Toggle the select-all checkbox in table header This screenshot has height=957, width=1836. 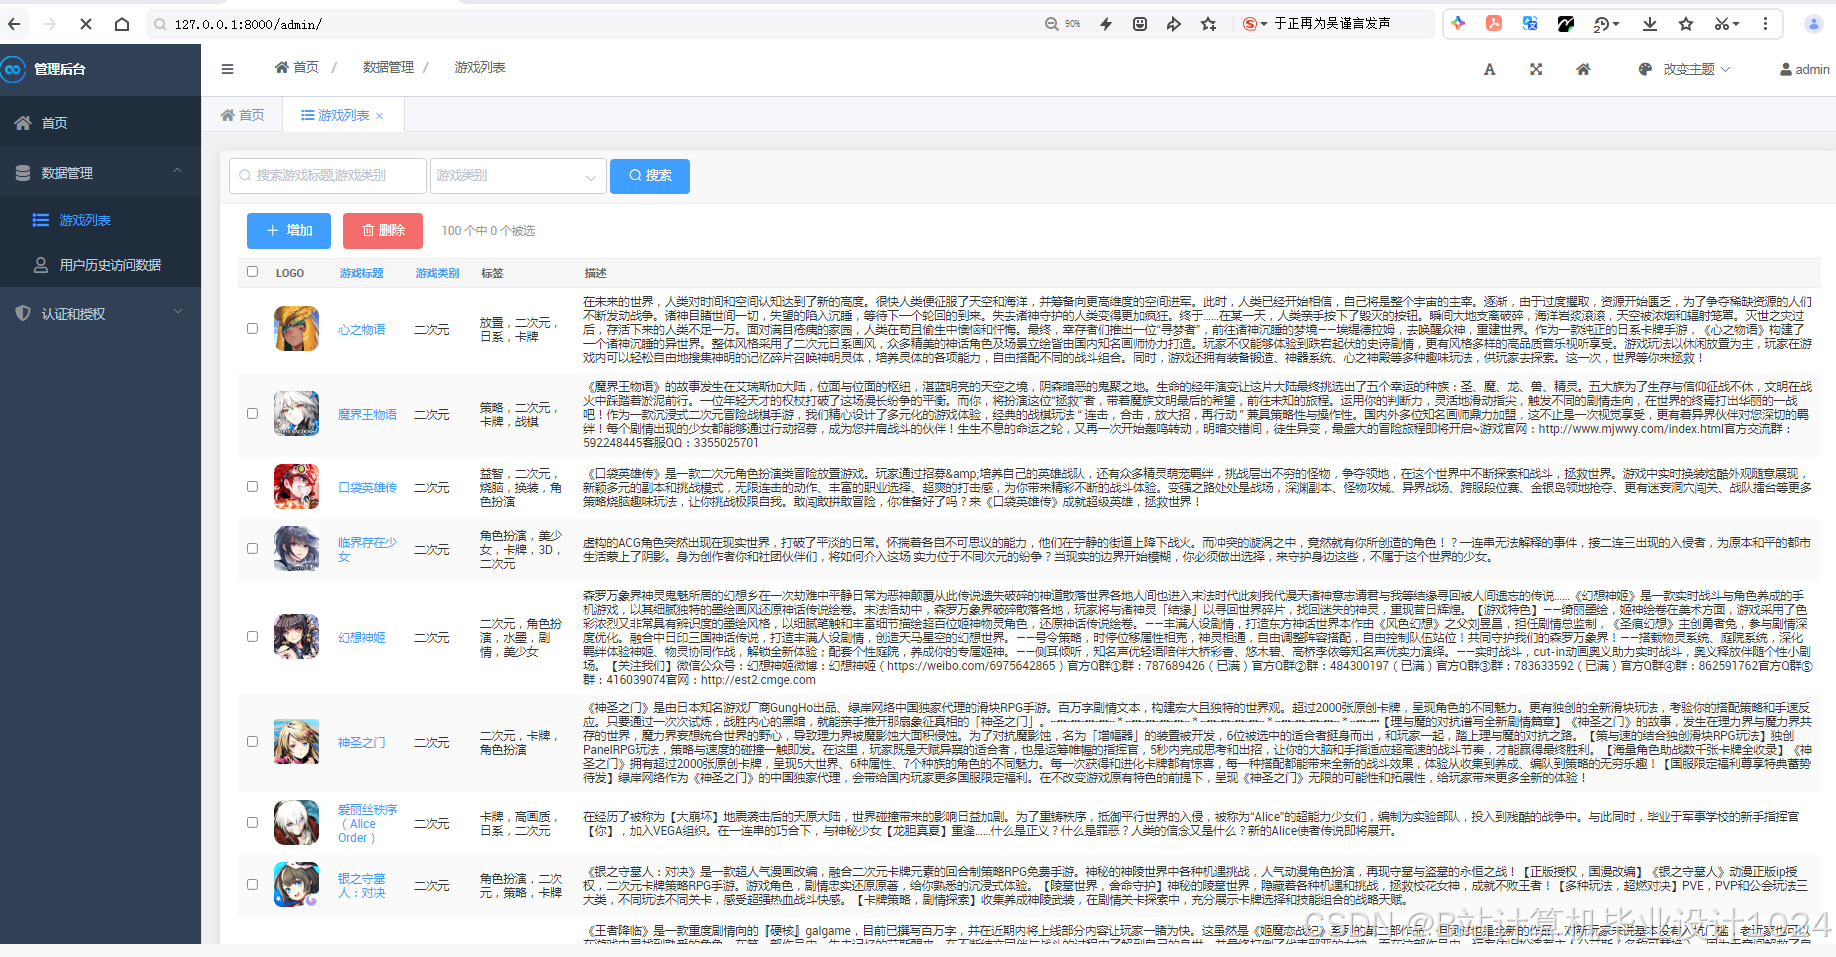(252, 271)
